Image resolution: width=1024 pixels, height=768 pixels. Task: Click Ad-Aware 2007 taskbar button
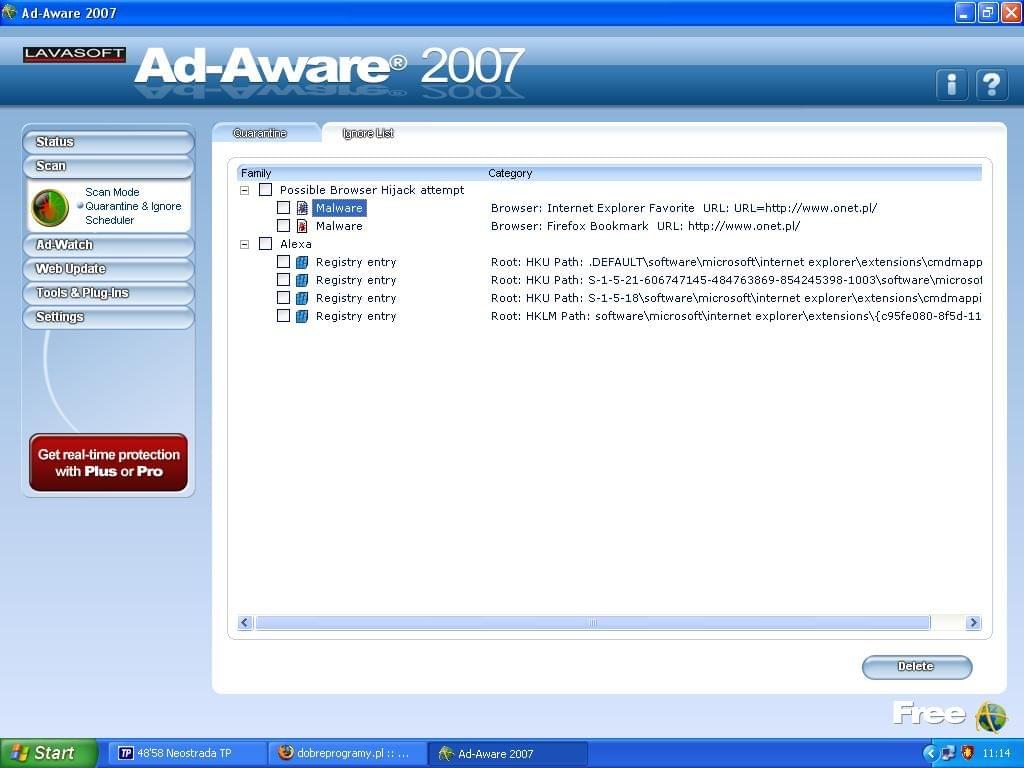click(x=508, y=754)
